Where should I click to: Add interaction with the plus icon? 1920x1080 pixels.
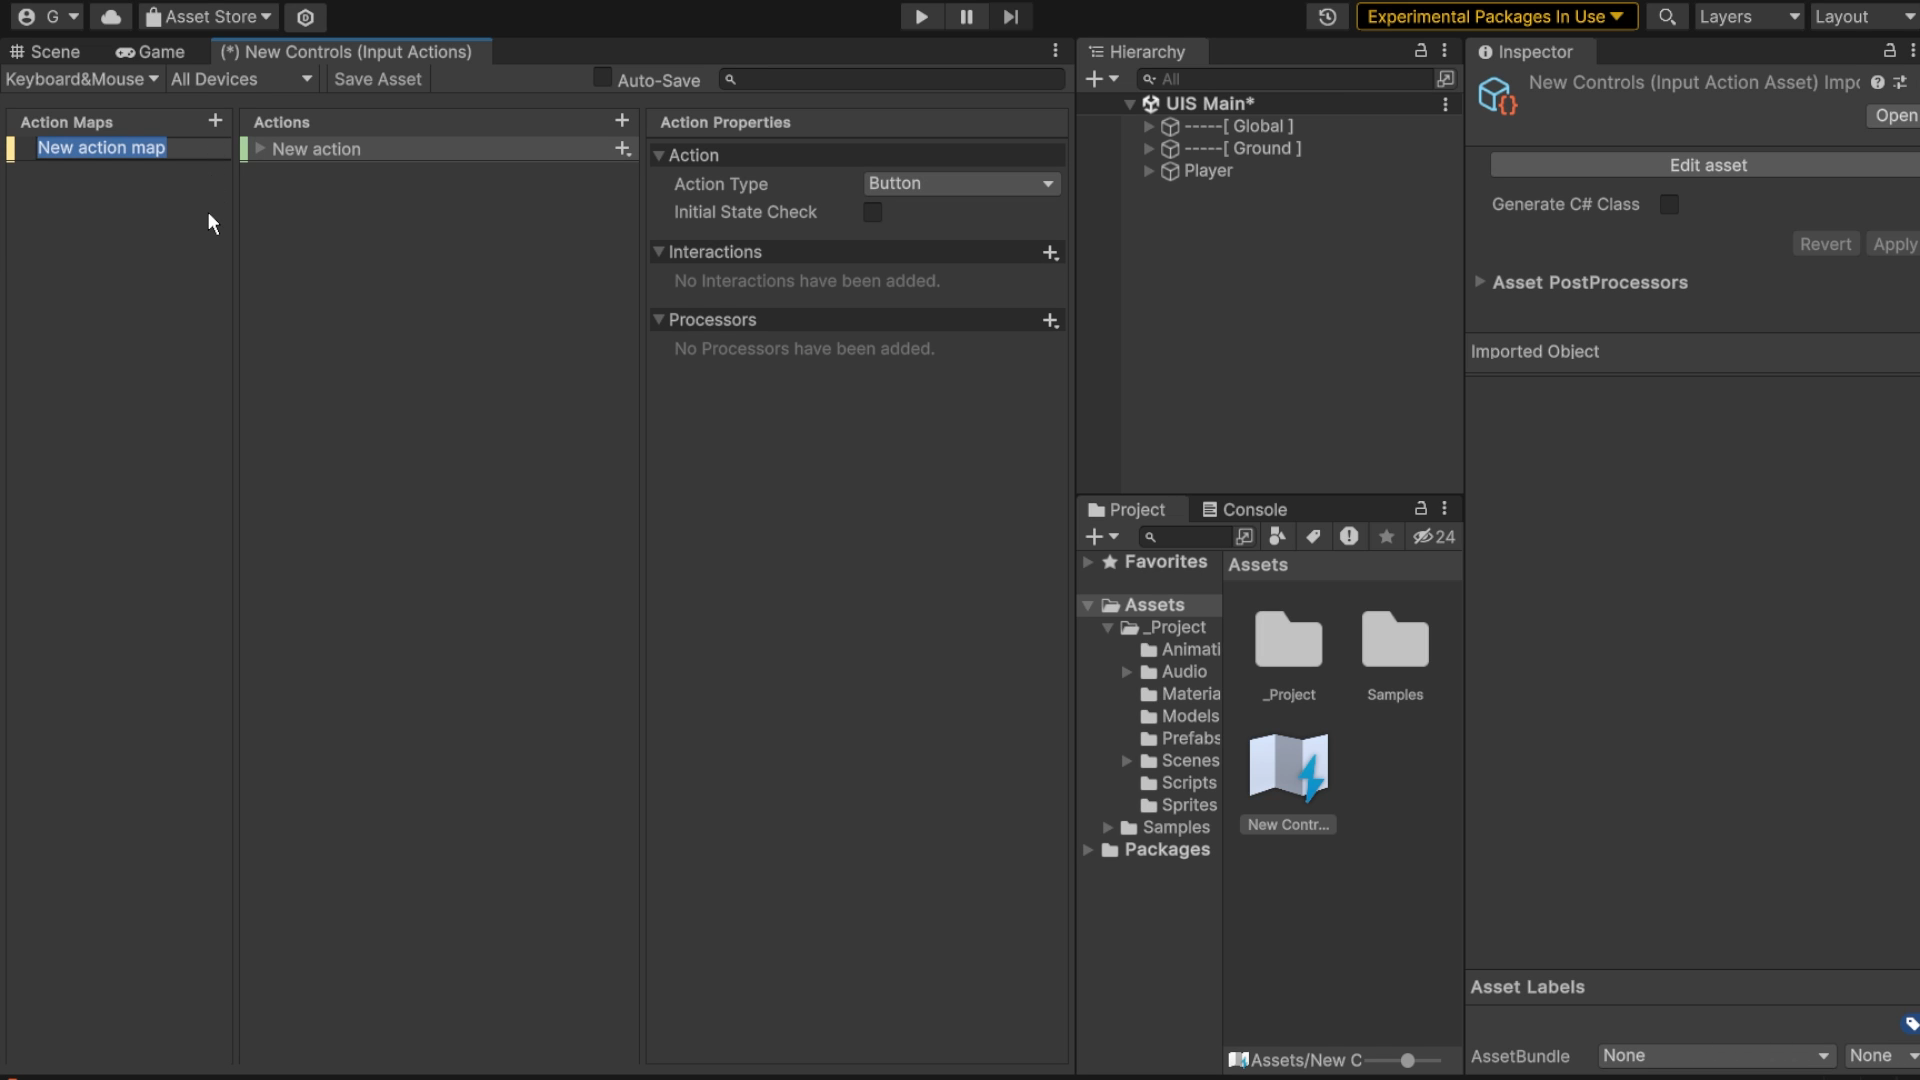1050,253
